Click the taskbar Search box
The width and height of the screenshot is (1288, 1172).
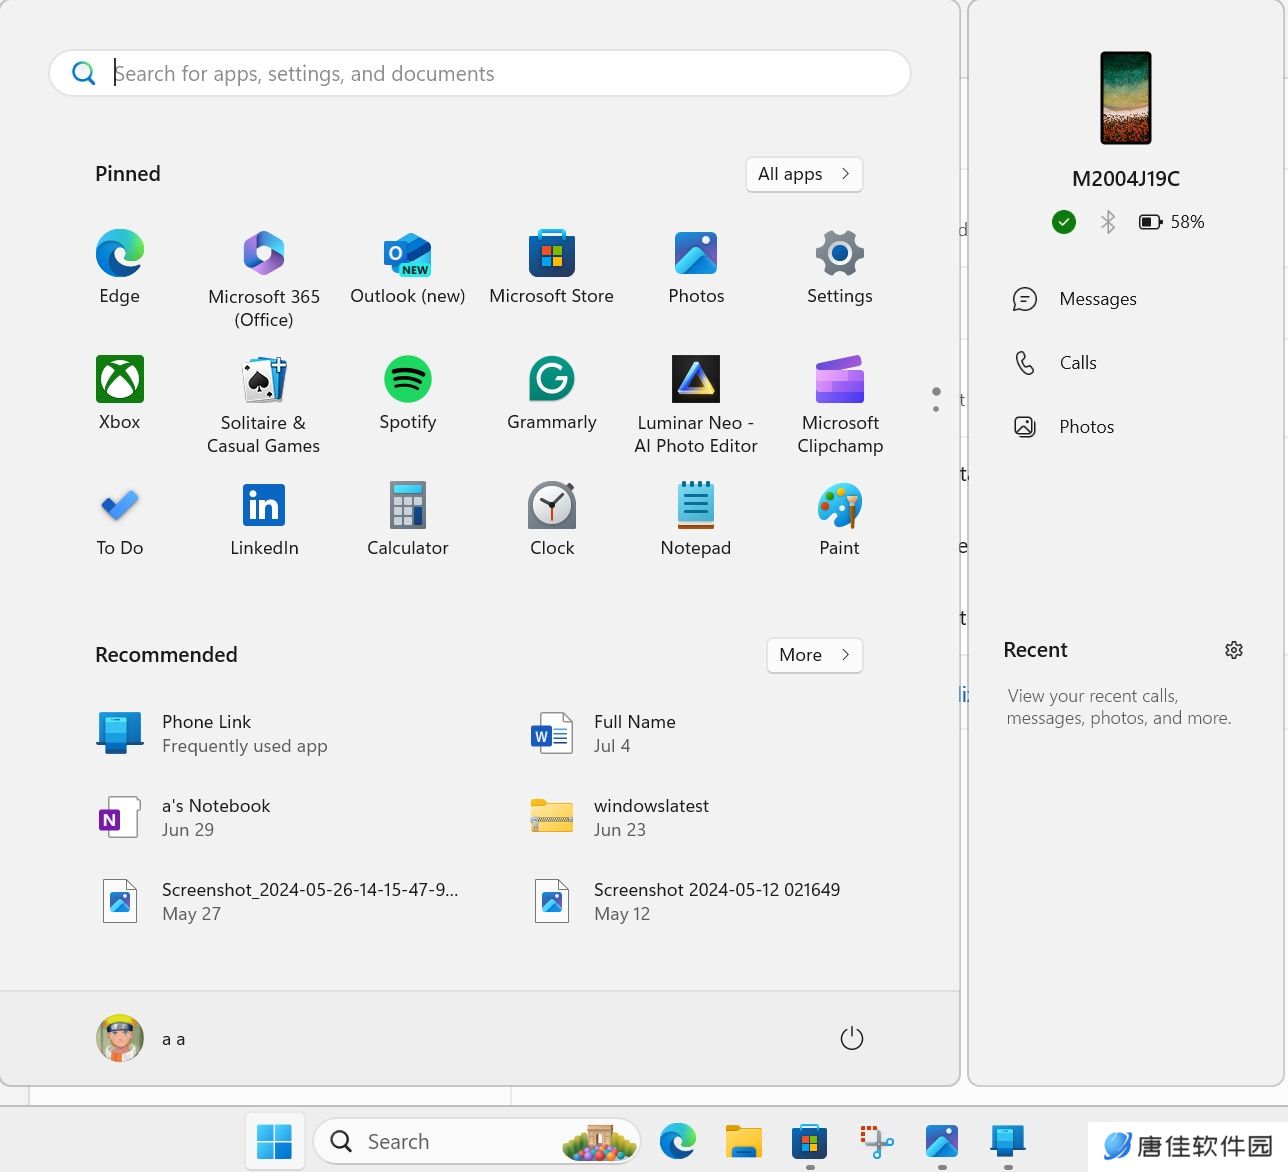(x=477, y=1141)
